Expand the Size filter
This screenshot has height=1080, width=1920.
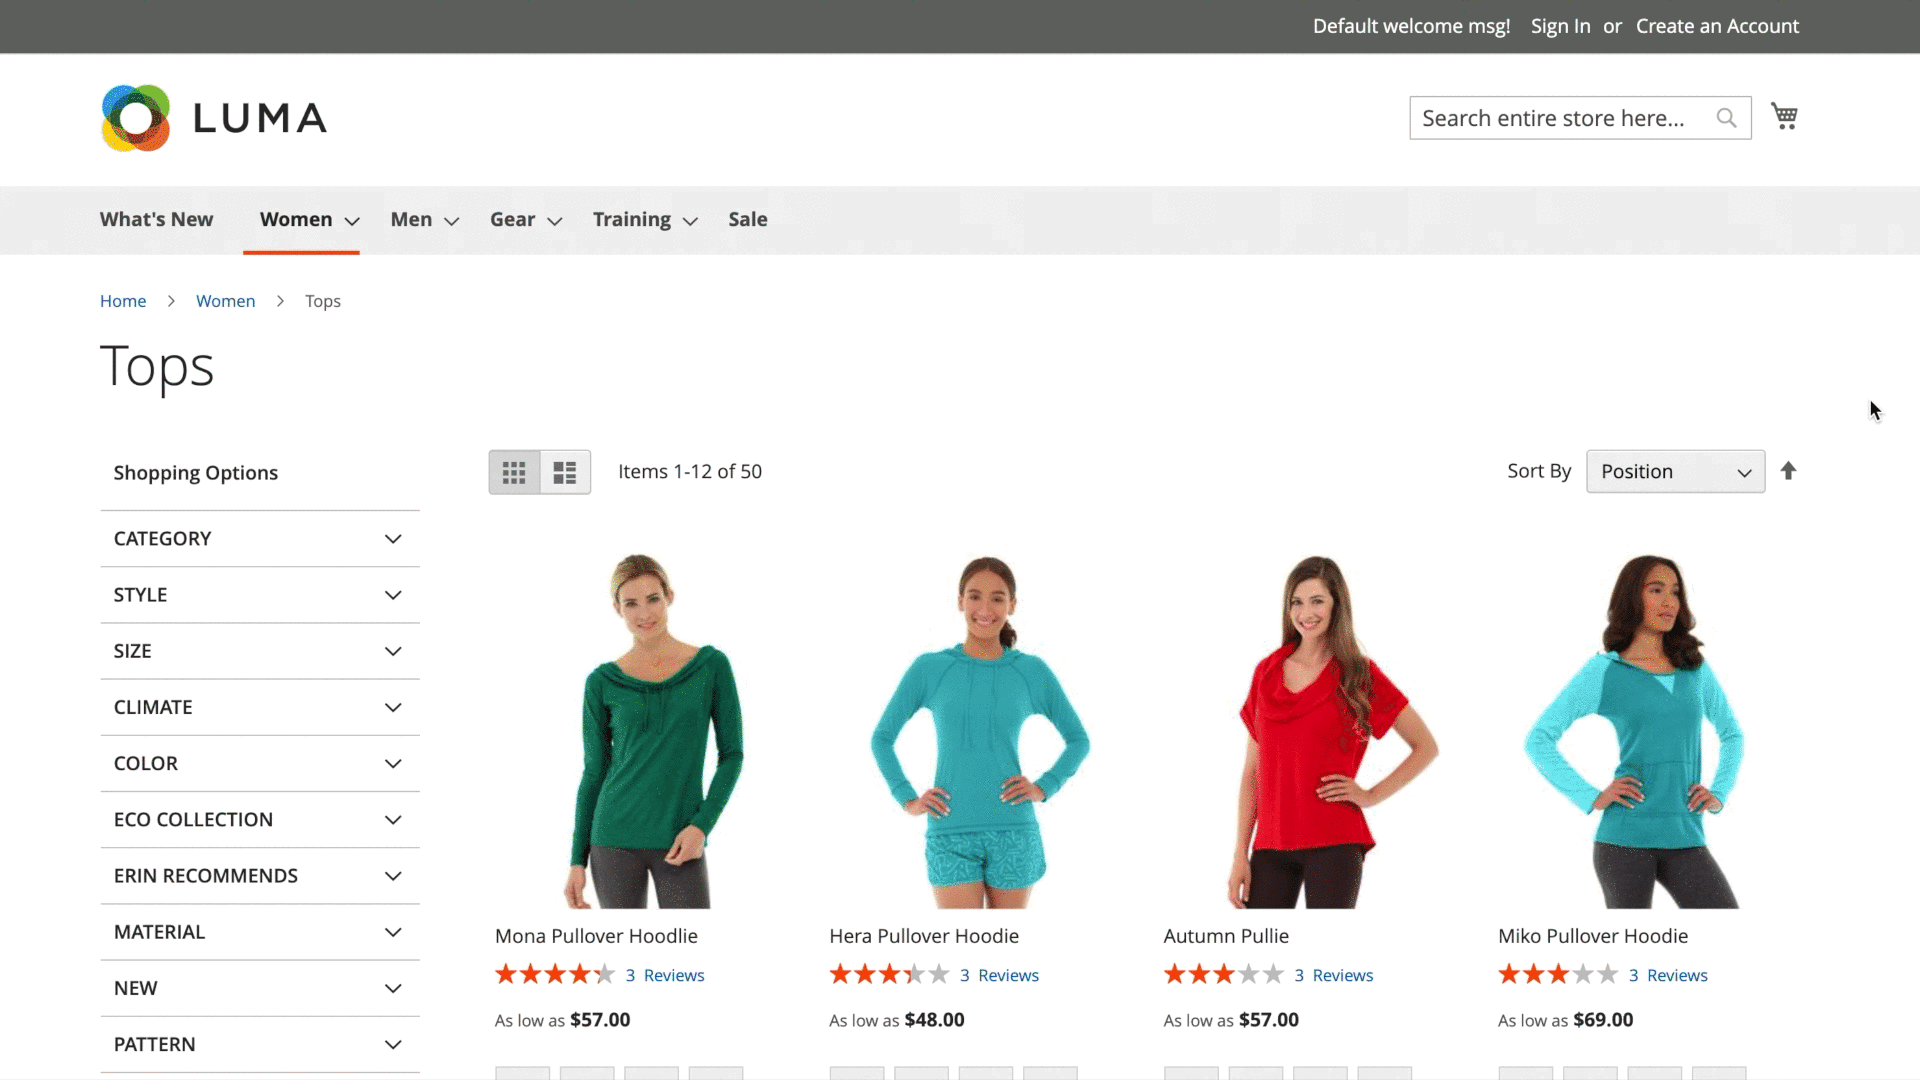(x=260, y=651)
